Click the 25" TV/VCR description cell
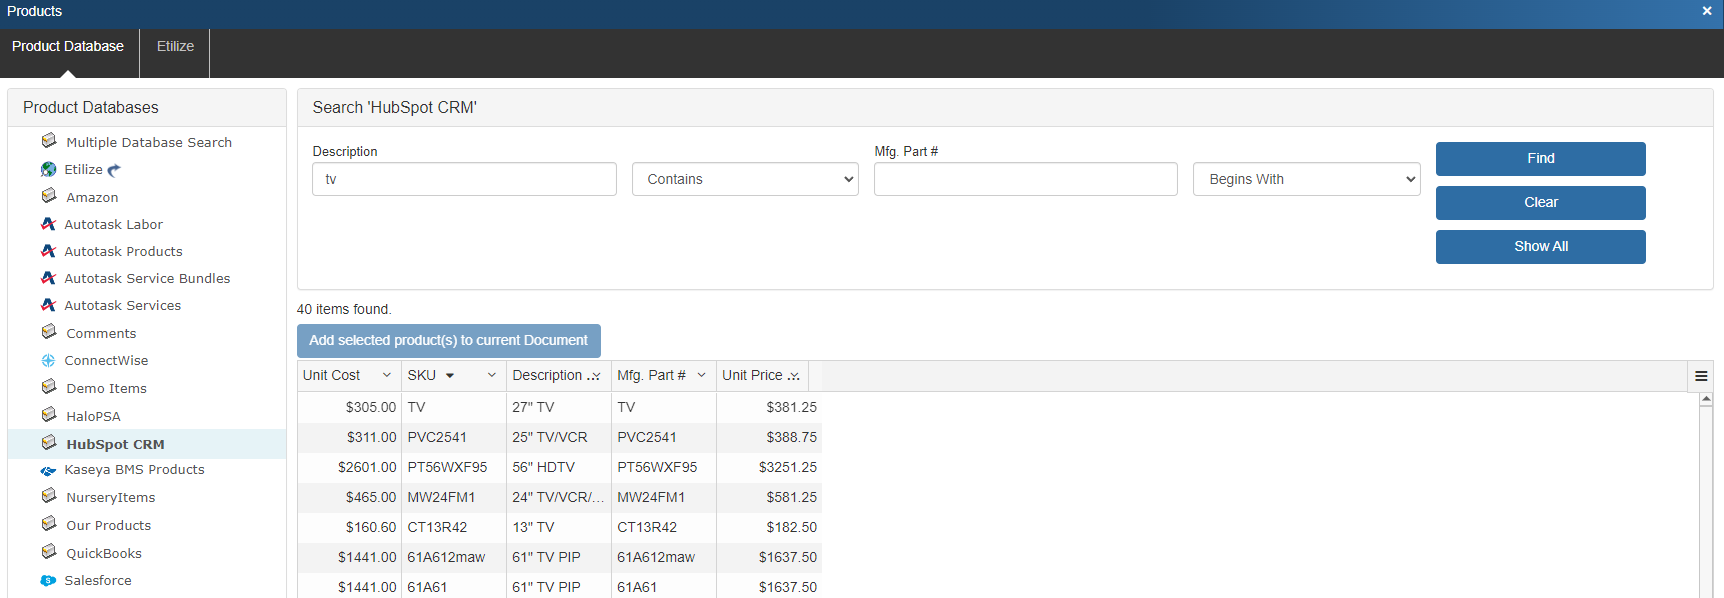This screenshot has width=1724, height=598. pyautogui.click(x=559, y=437)
